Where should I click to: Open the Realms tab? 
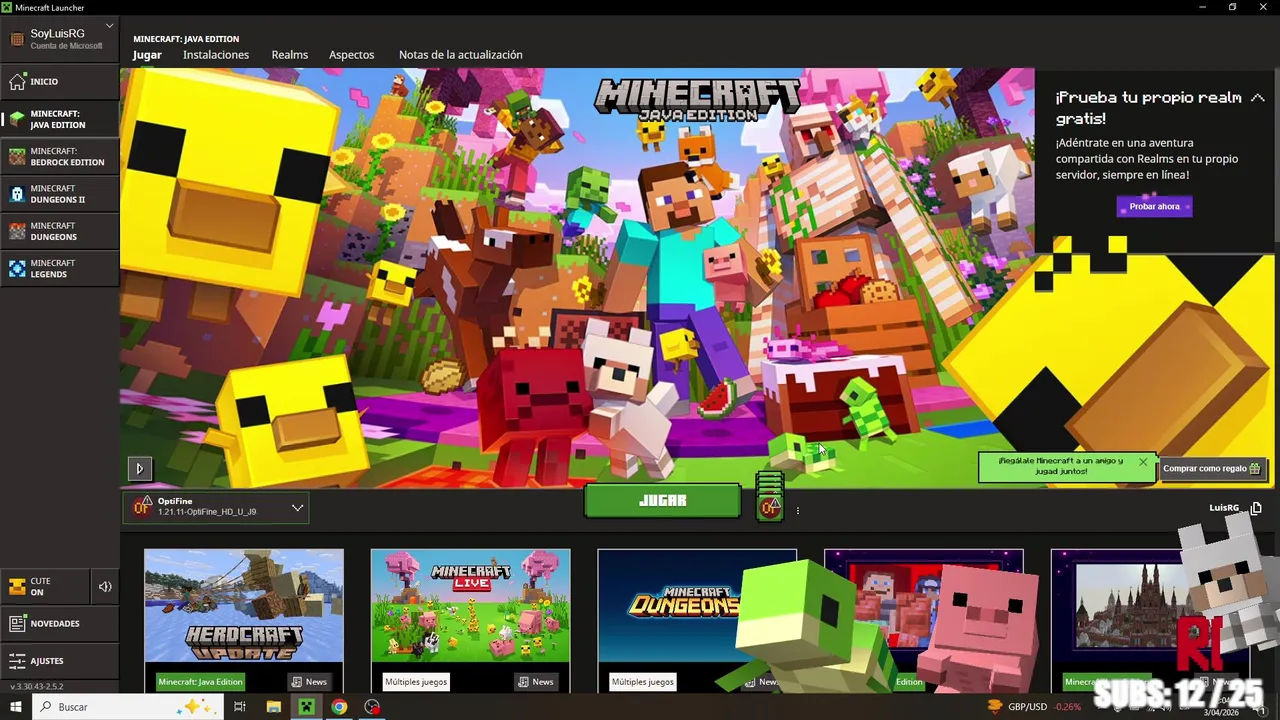tap(290, 55)
